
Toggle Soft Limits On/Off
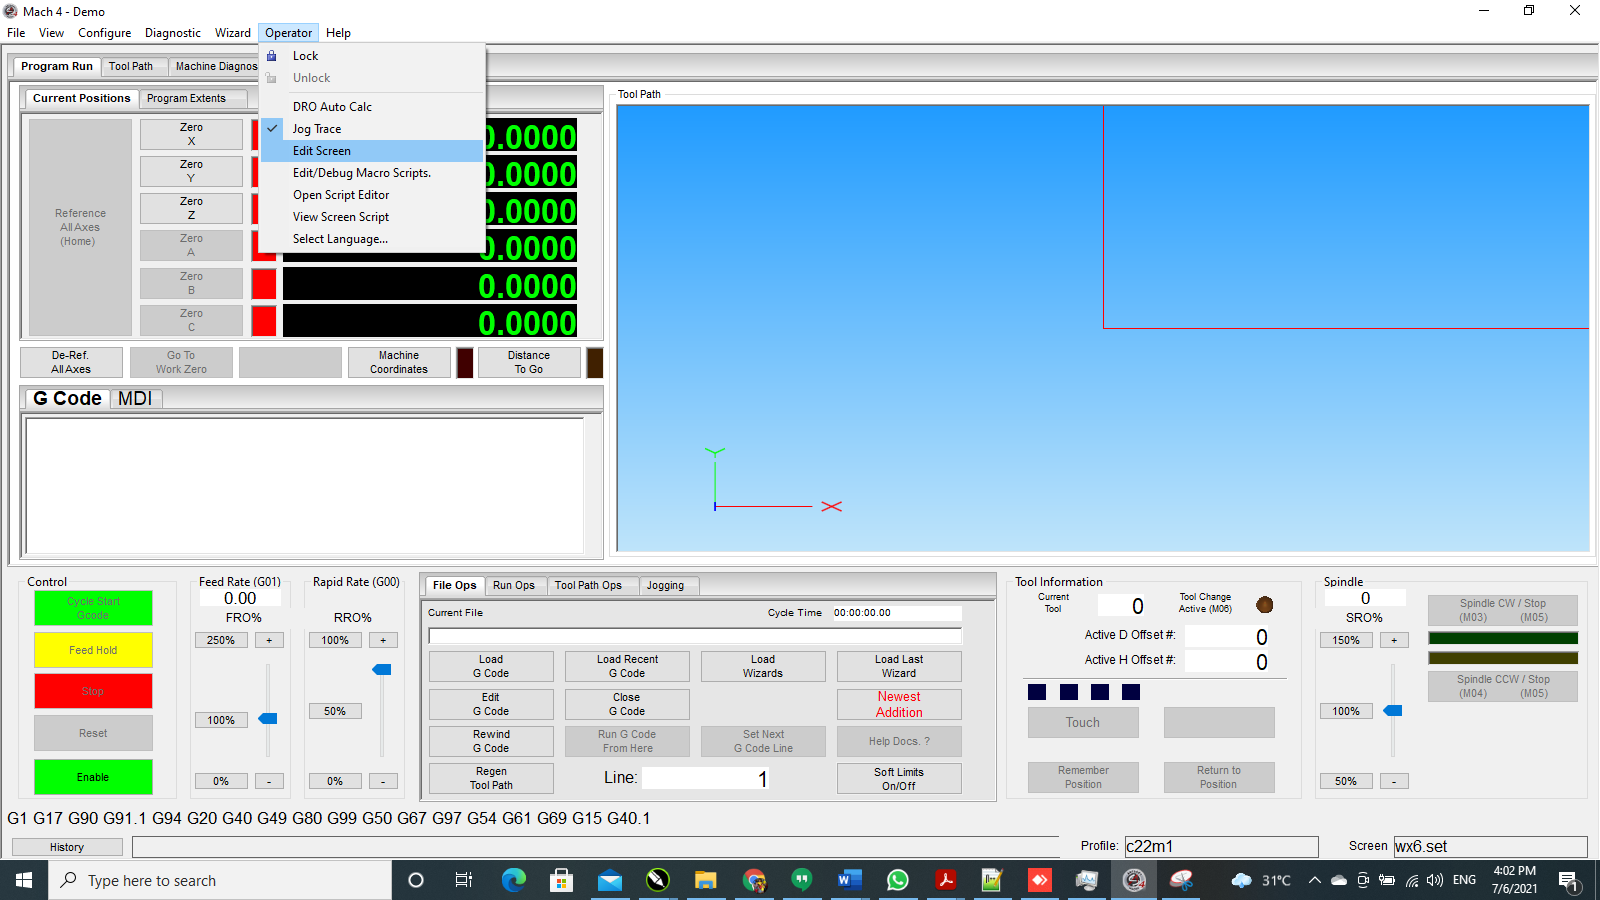point(898,778)
